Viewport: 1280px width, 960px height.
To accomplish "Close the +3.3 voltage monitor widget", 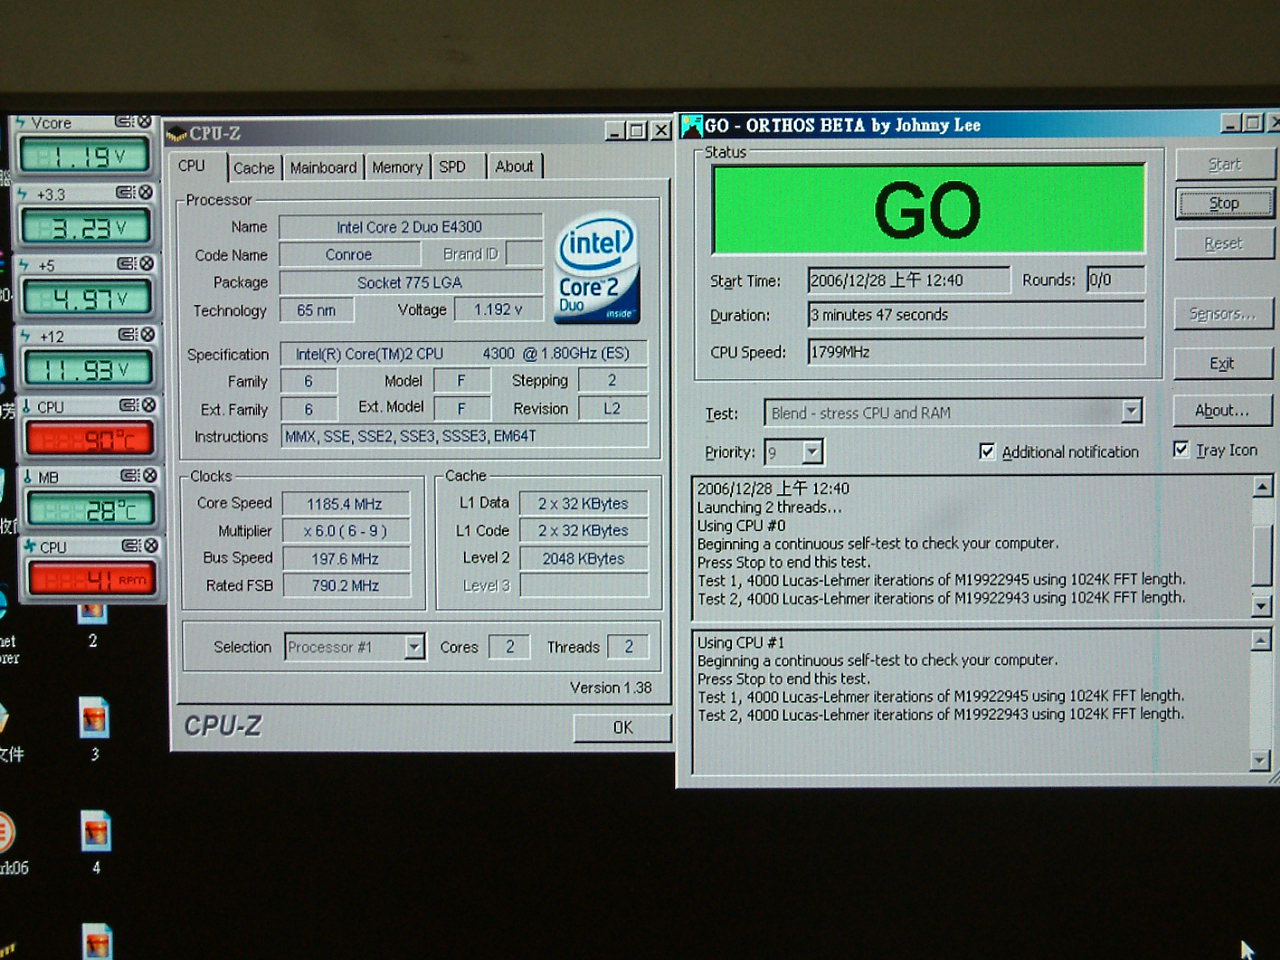I will [146, 192].
